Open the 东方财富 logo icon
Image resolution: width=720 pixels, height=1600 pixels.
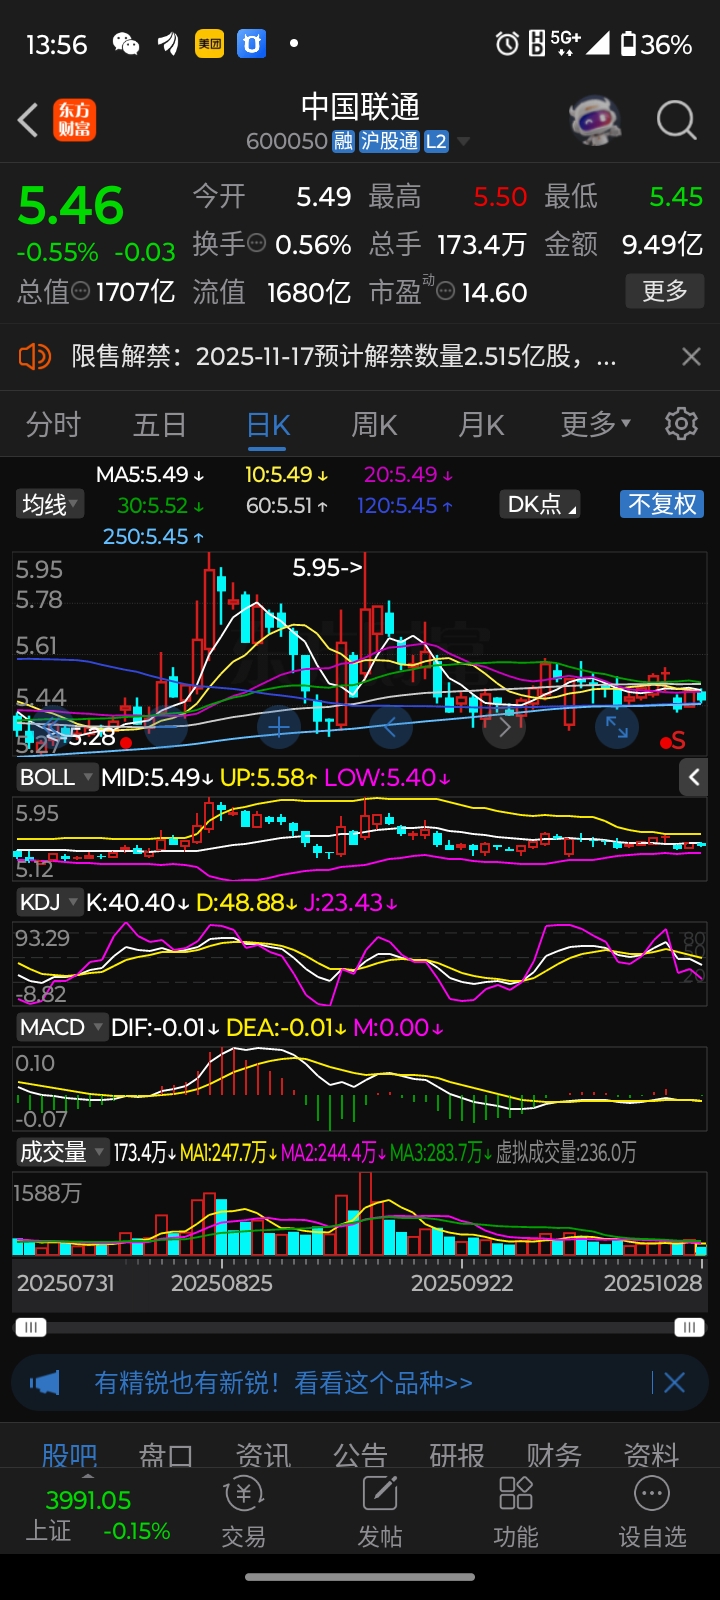(x=75, y=120)
